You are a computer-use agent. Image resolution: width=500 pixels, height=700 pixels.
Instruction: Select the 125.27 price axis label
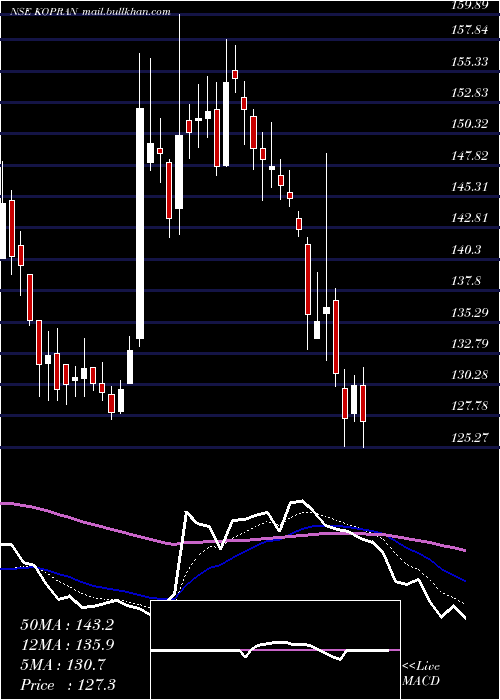(x=469, y=438)
